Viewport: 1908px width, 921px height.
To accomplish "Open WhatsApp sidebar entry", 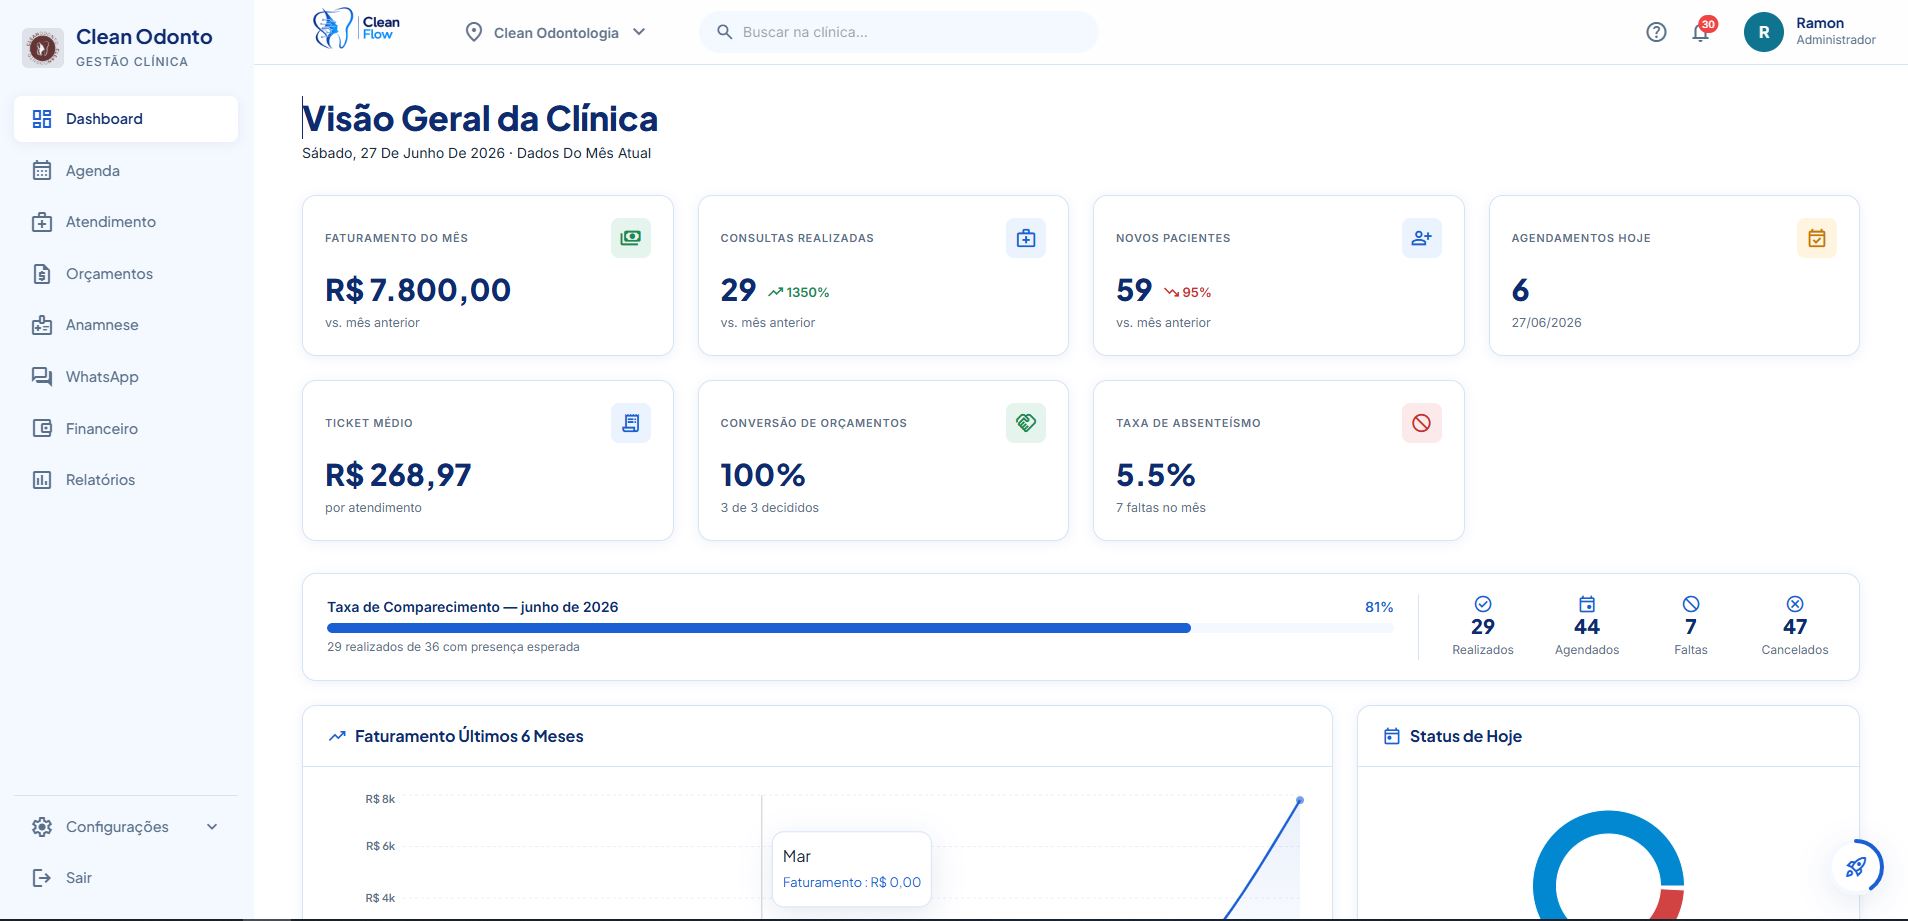I will (126, 377).
